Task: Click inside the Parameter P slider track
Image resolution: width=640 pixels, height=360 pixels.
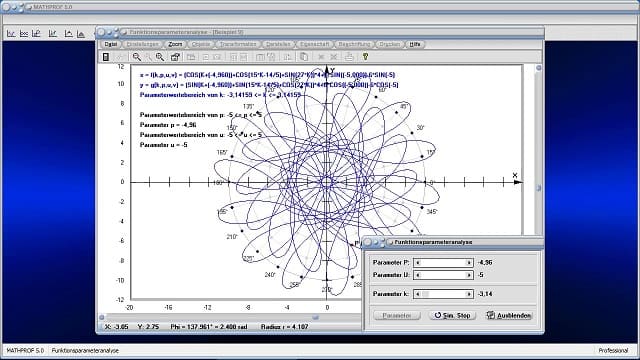Action: tap(443, 263)
